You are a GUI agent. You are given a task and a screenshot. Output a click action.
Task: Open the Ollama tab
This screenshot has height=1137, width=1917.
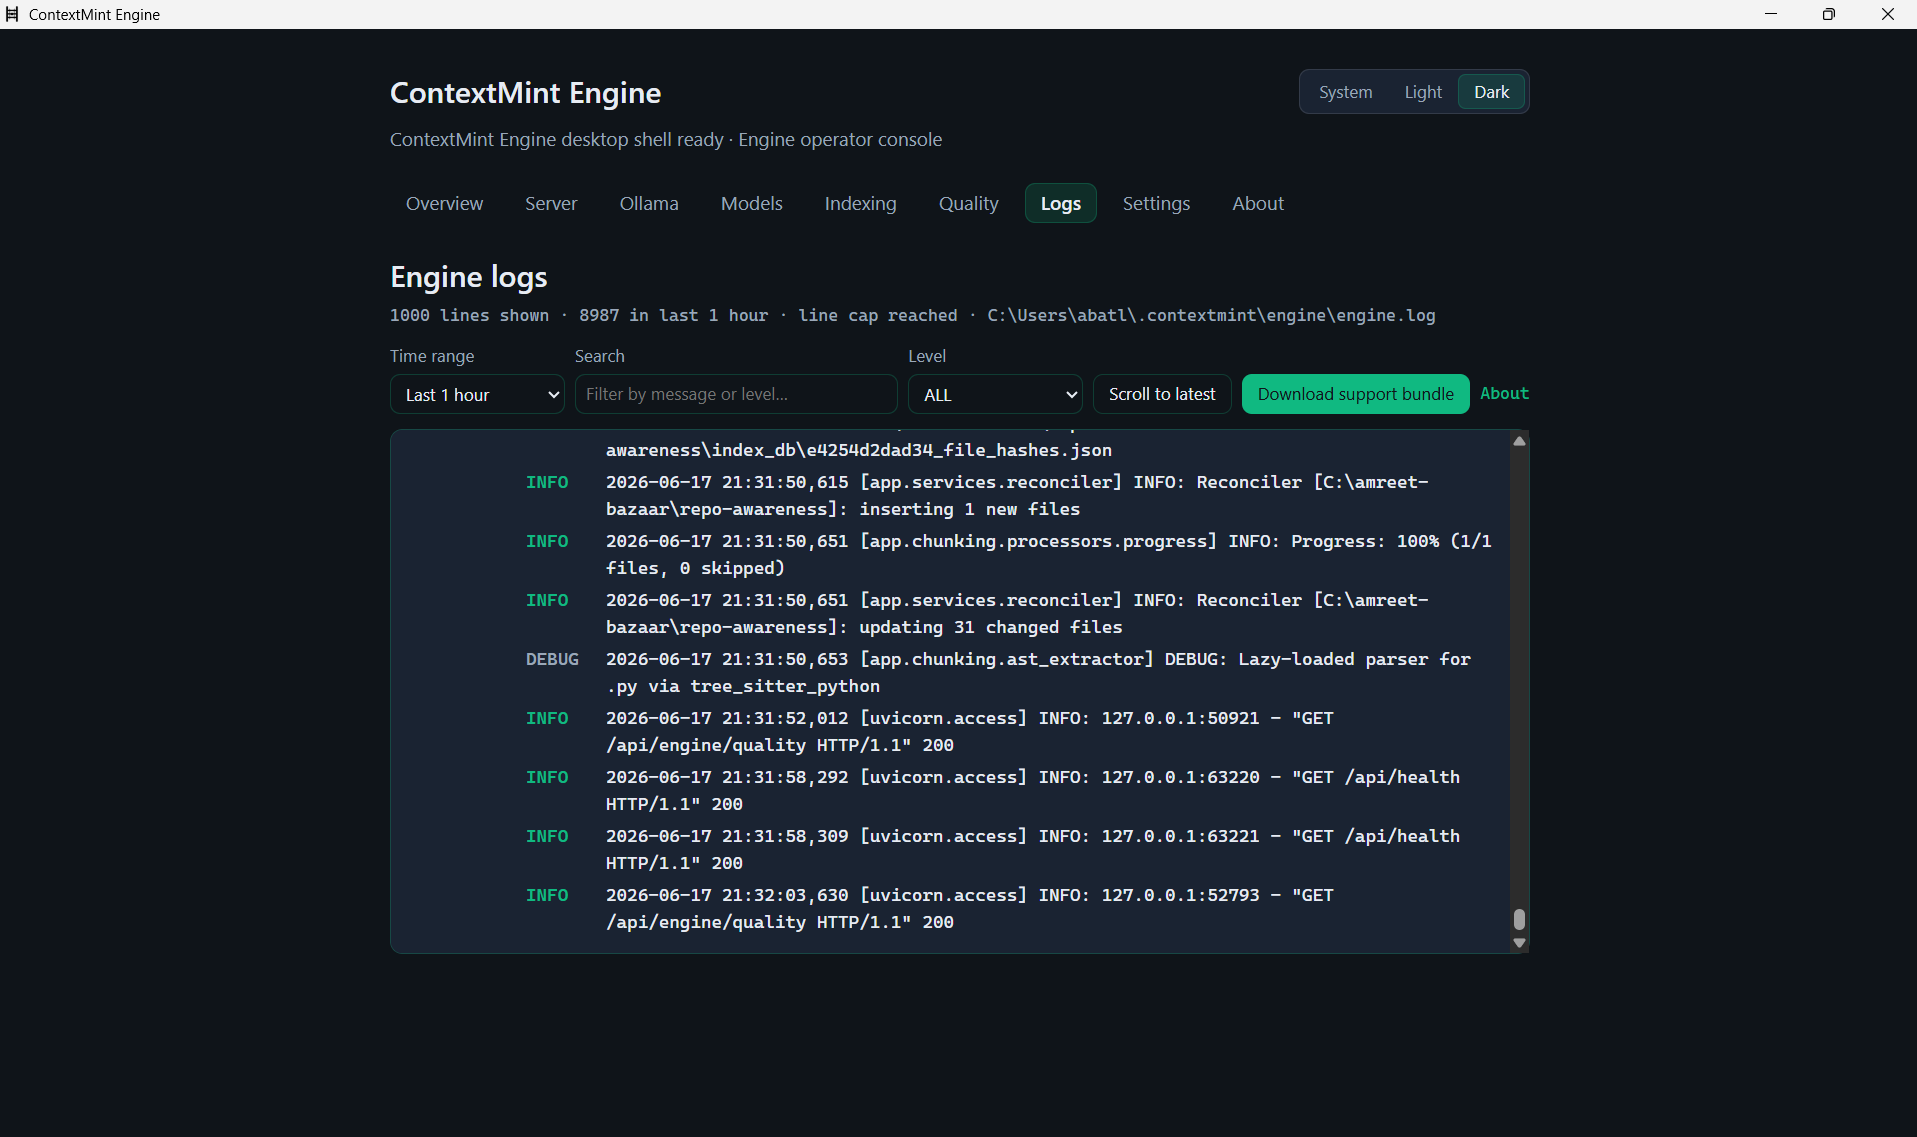(649, 203)
